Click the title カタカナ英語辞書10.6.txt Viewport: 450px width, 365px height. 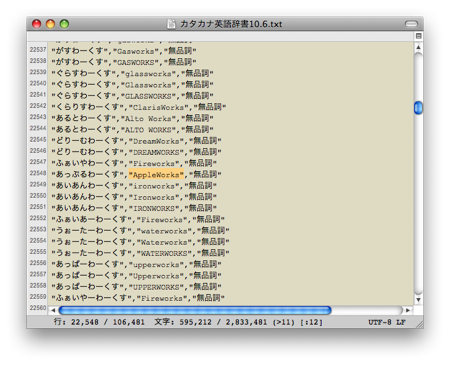pyautogui.click(x=231, y=24)
